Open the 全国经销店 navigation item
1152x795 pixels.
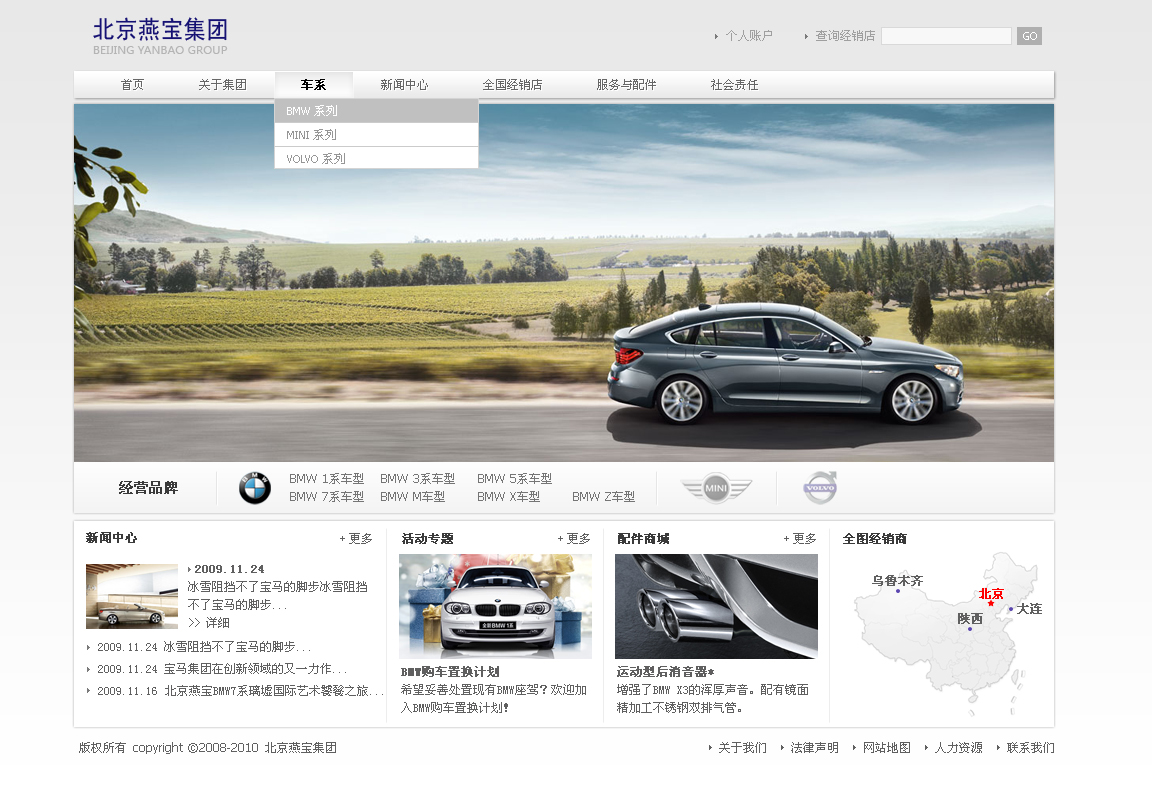tap(513, 84)
